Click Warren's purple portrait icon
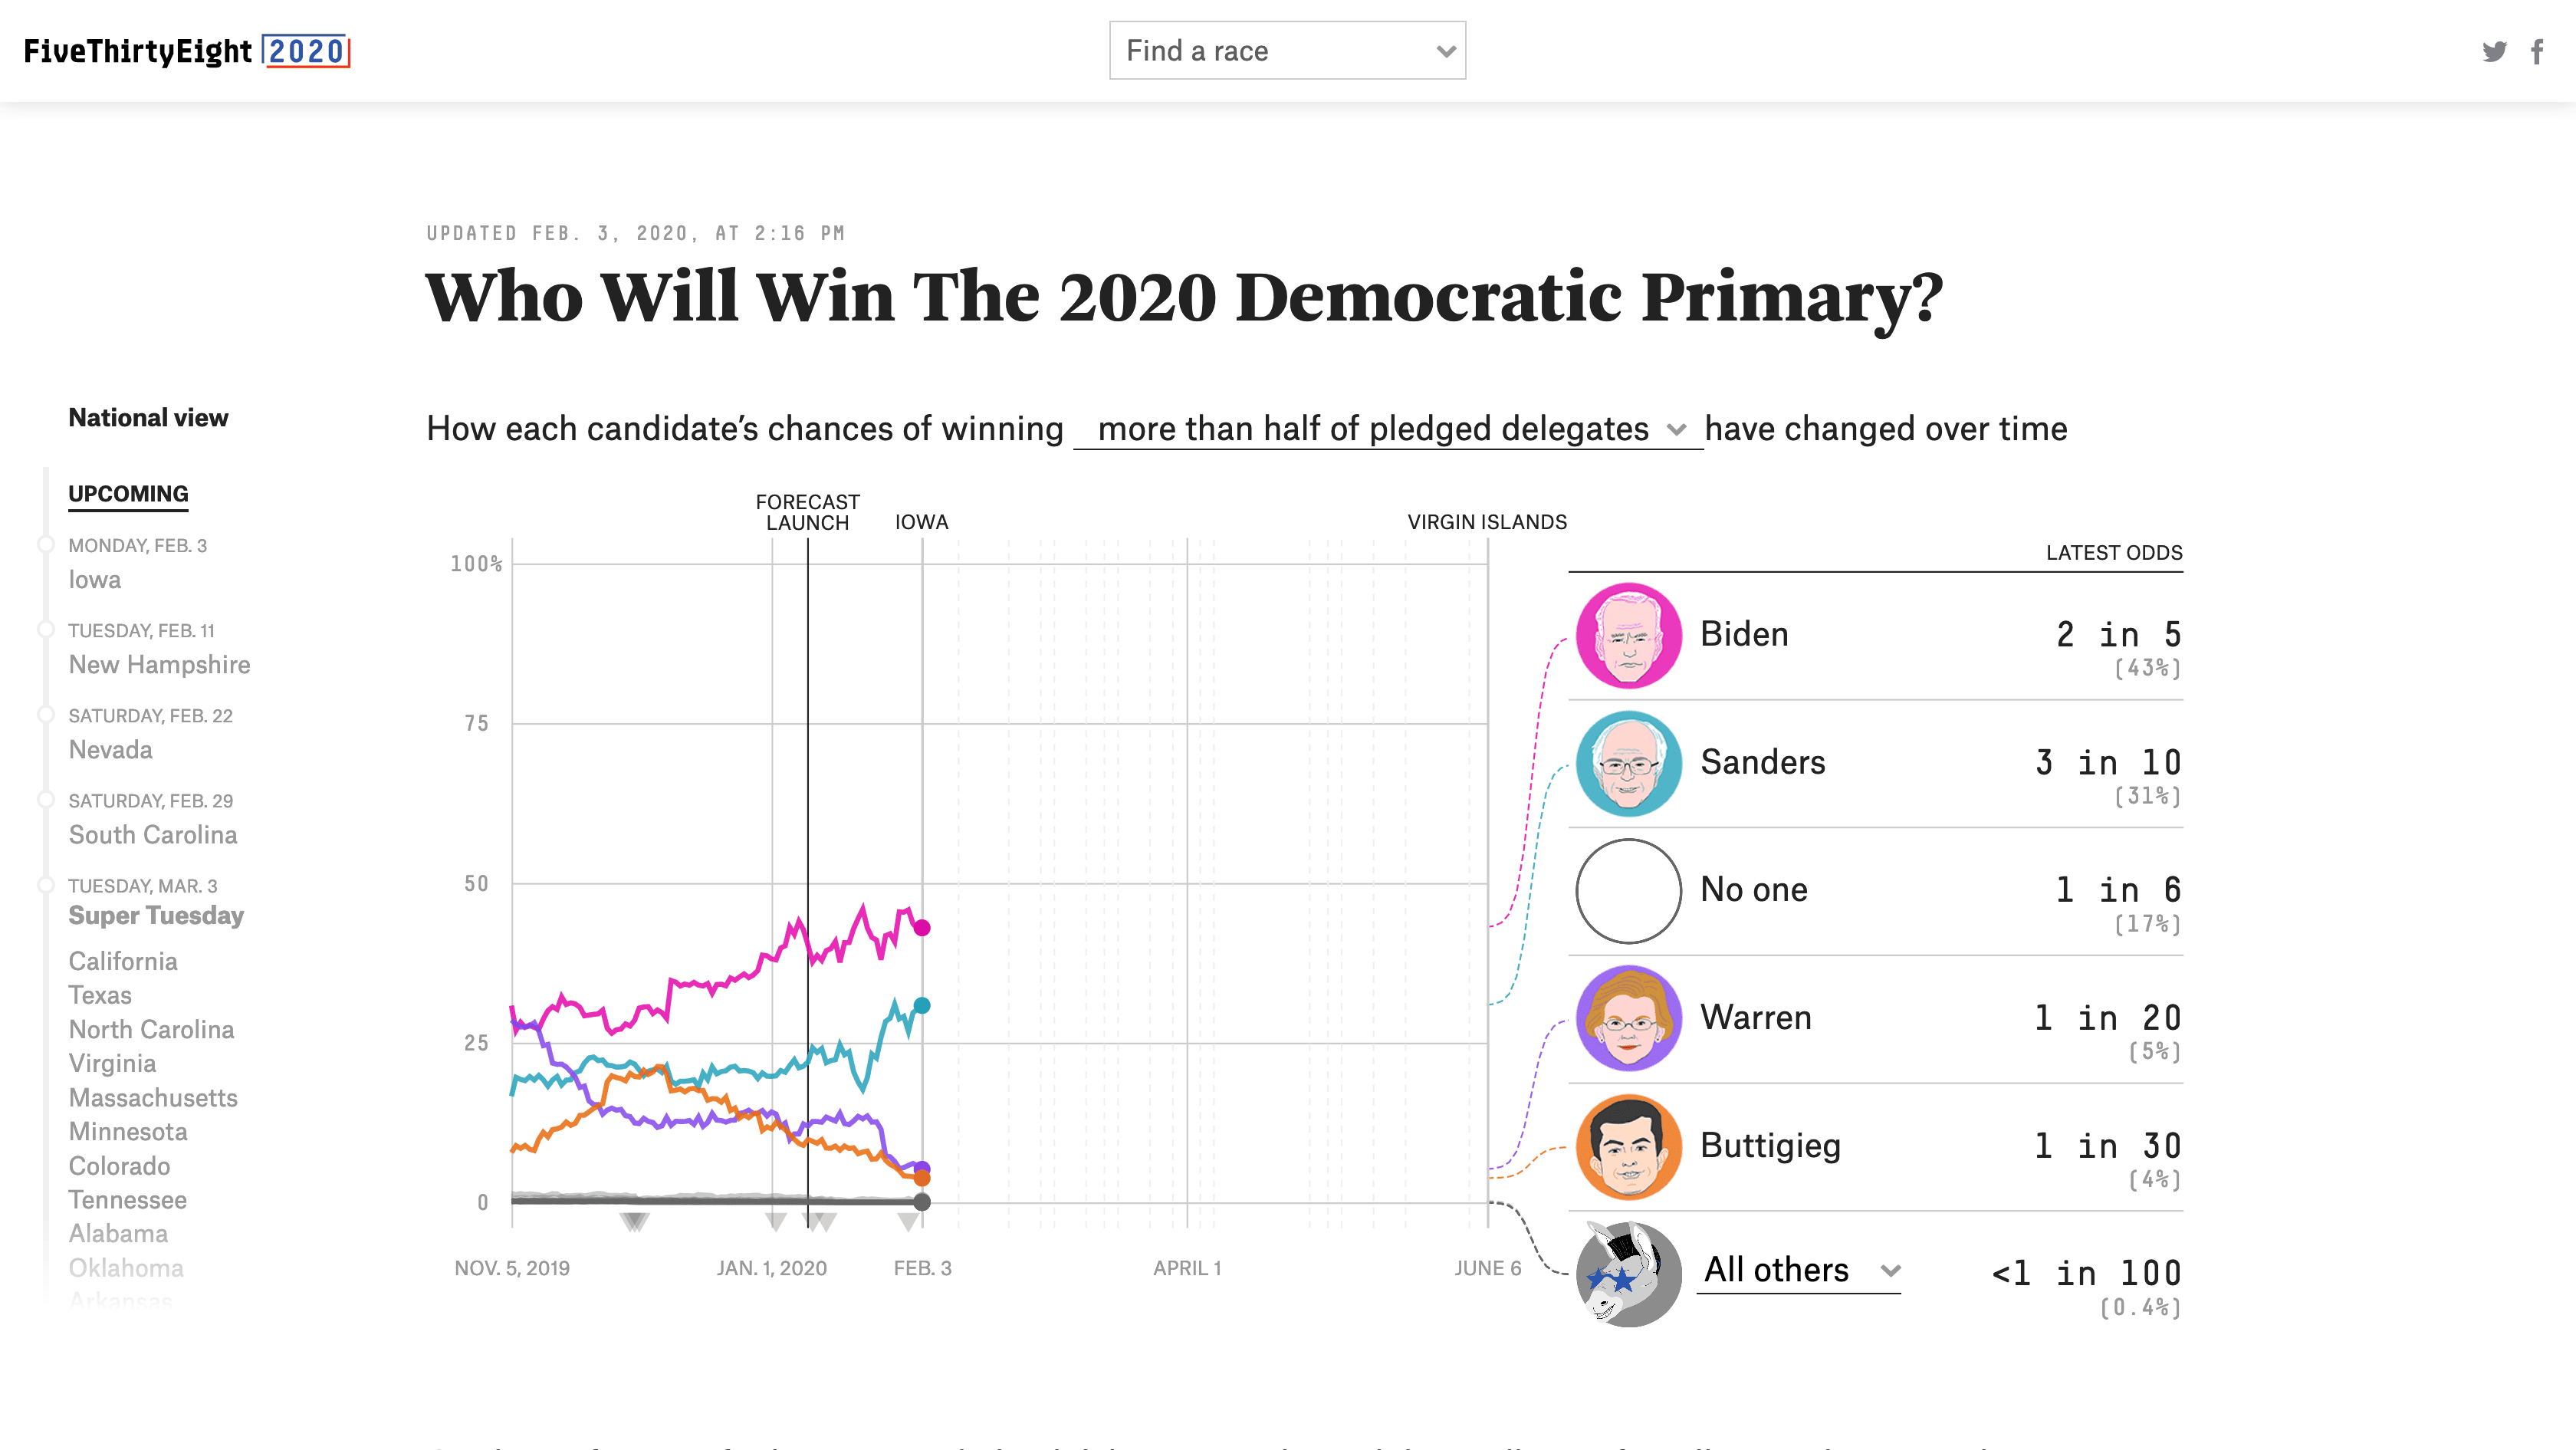Viewport: 2576px width, 1450px height. click(1628, 1018)
